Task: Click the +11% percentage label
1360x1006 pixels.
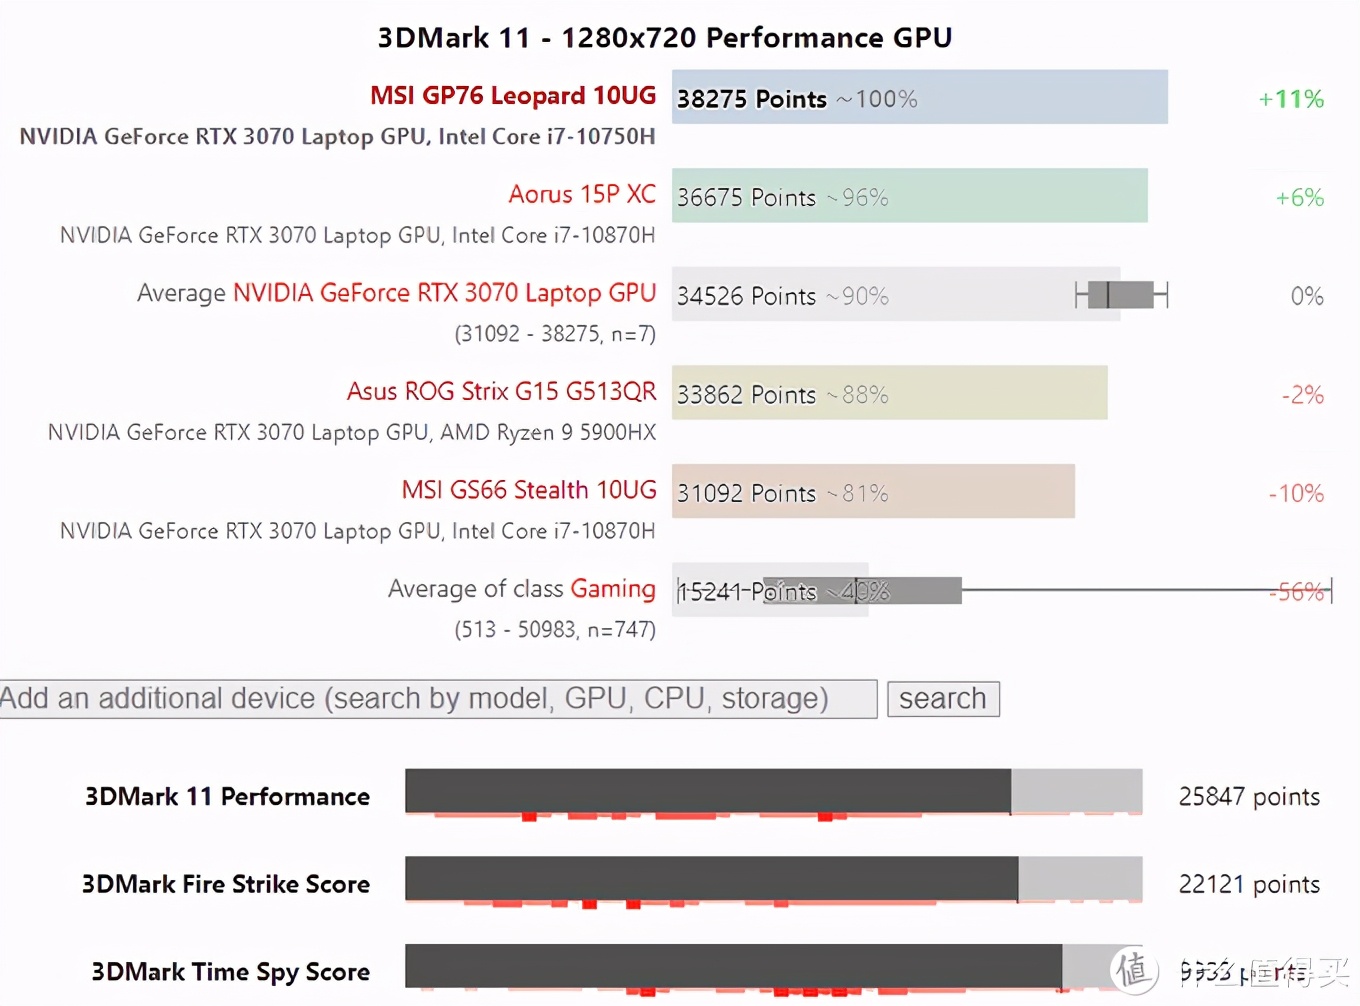Action: 1290,98
